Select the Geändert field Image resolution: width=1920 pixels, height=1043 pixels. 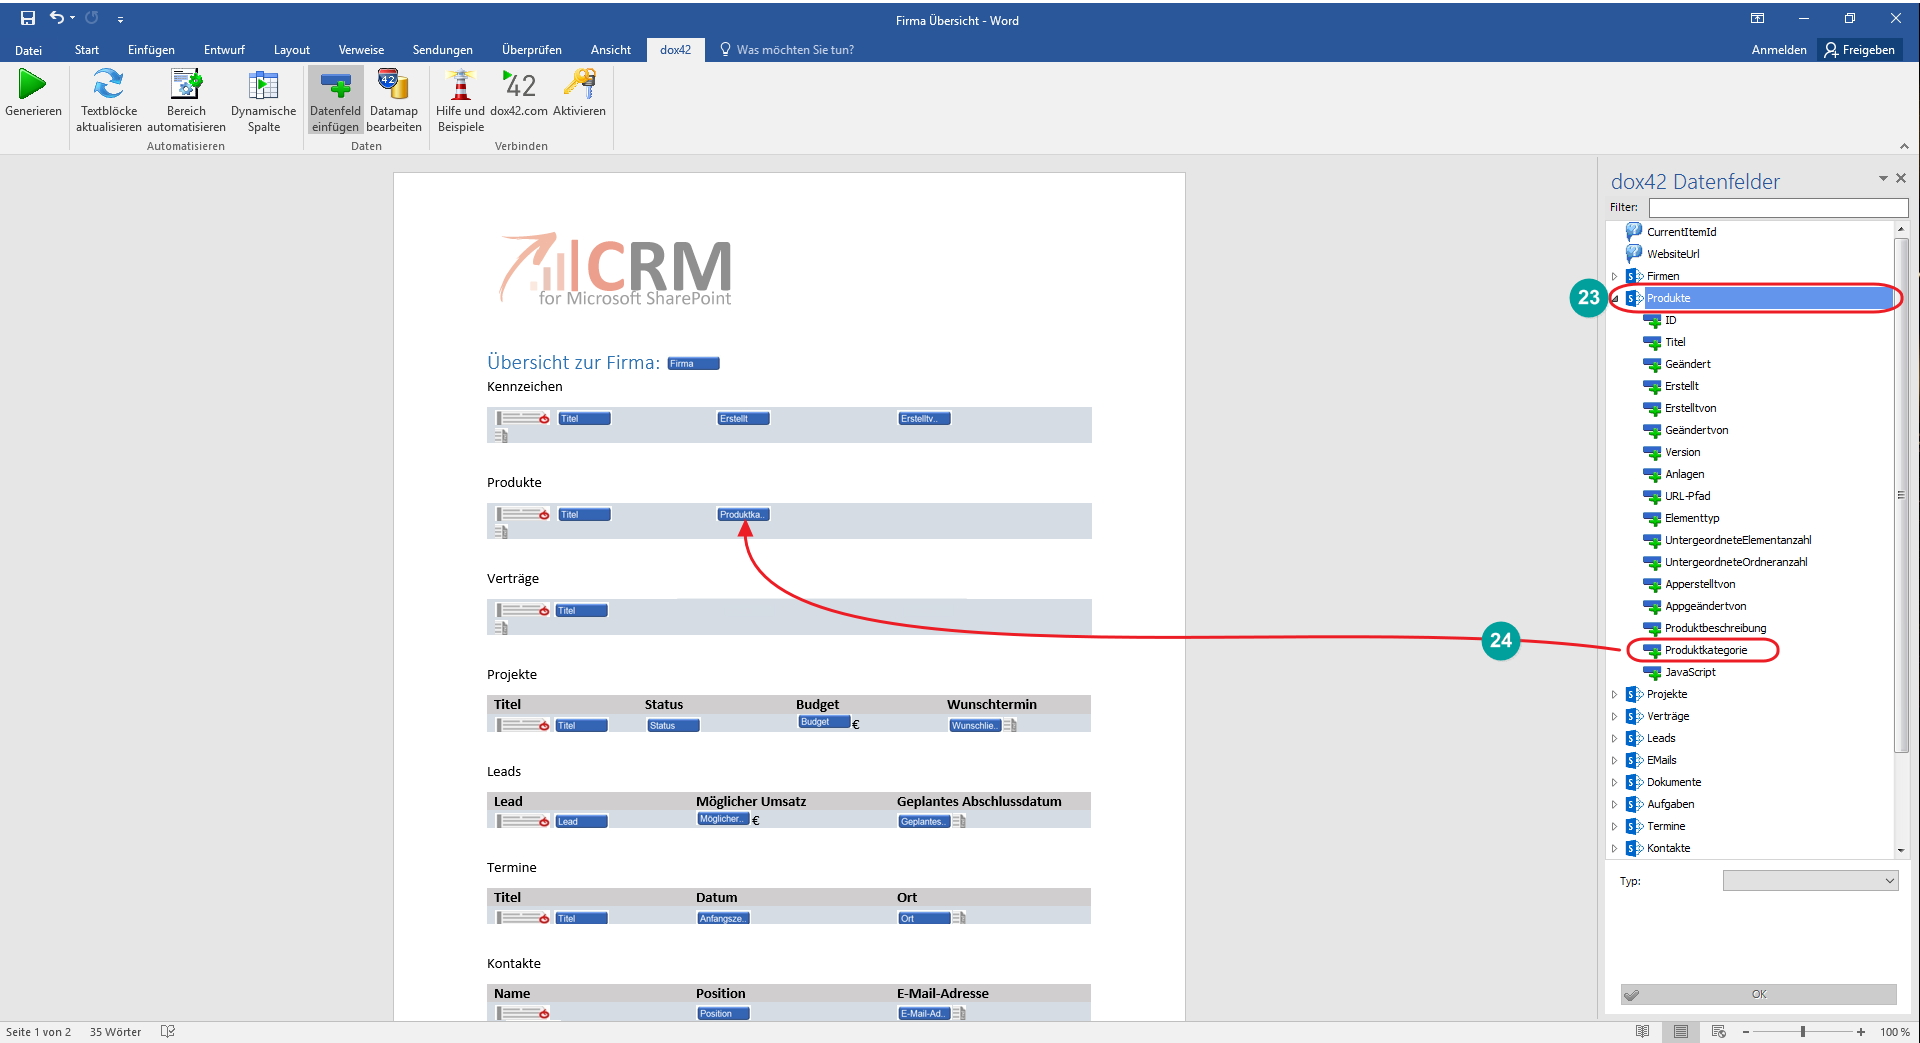point(1687,364)
